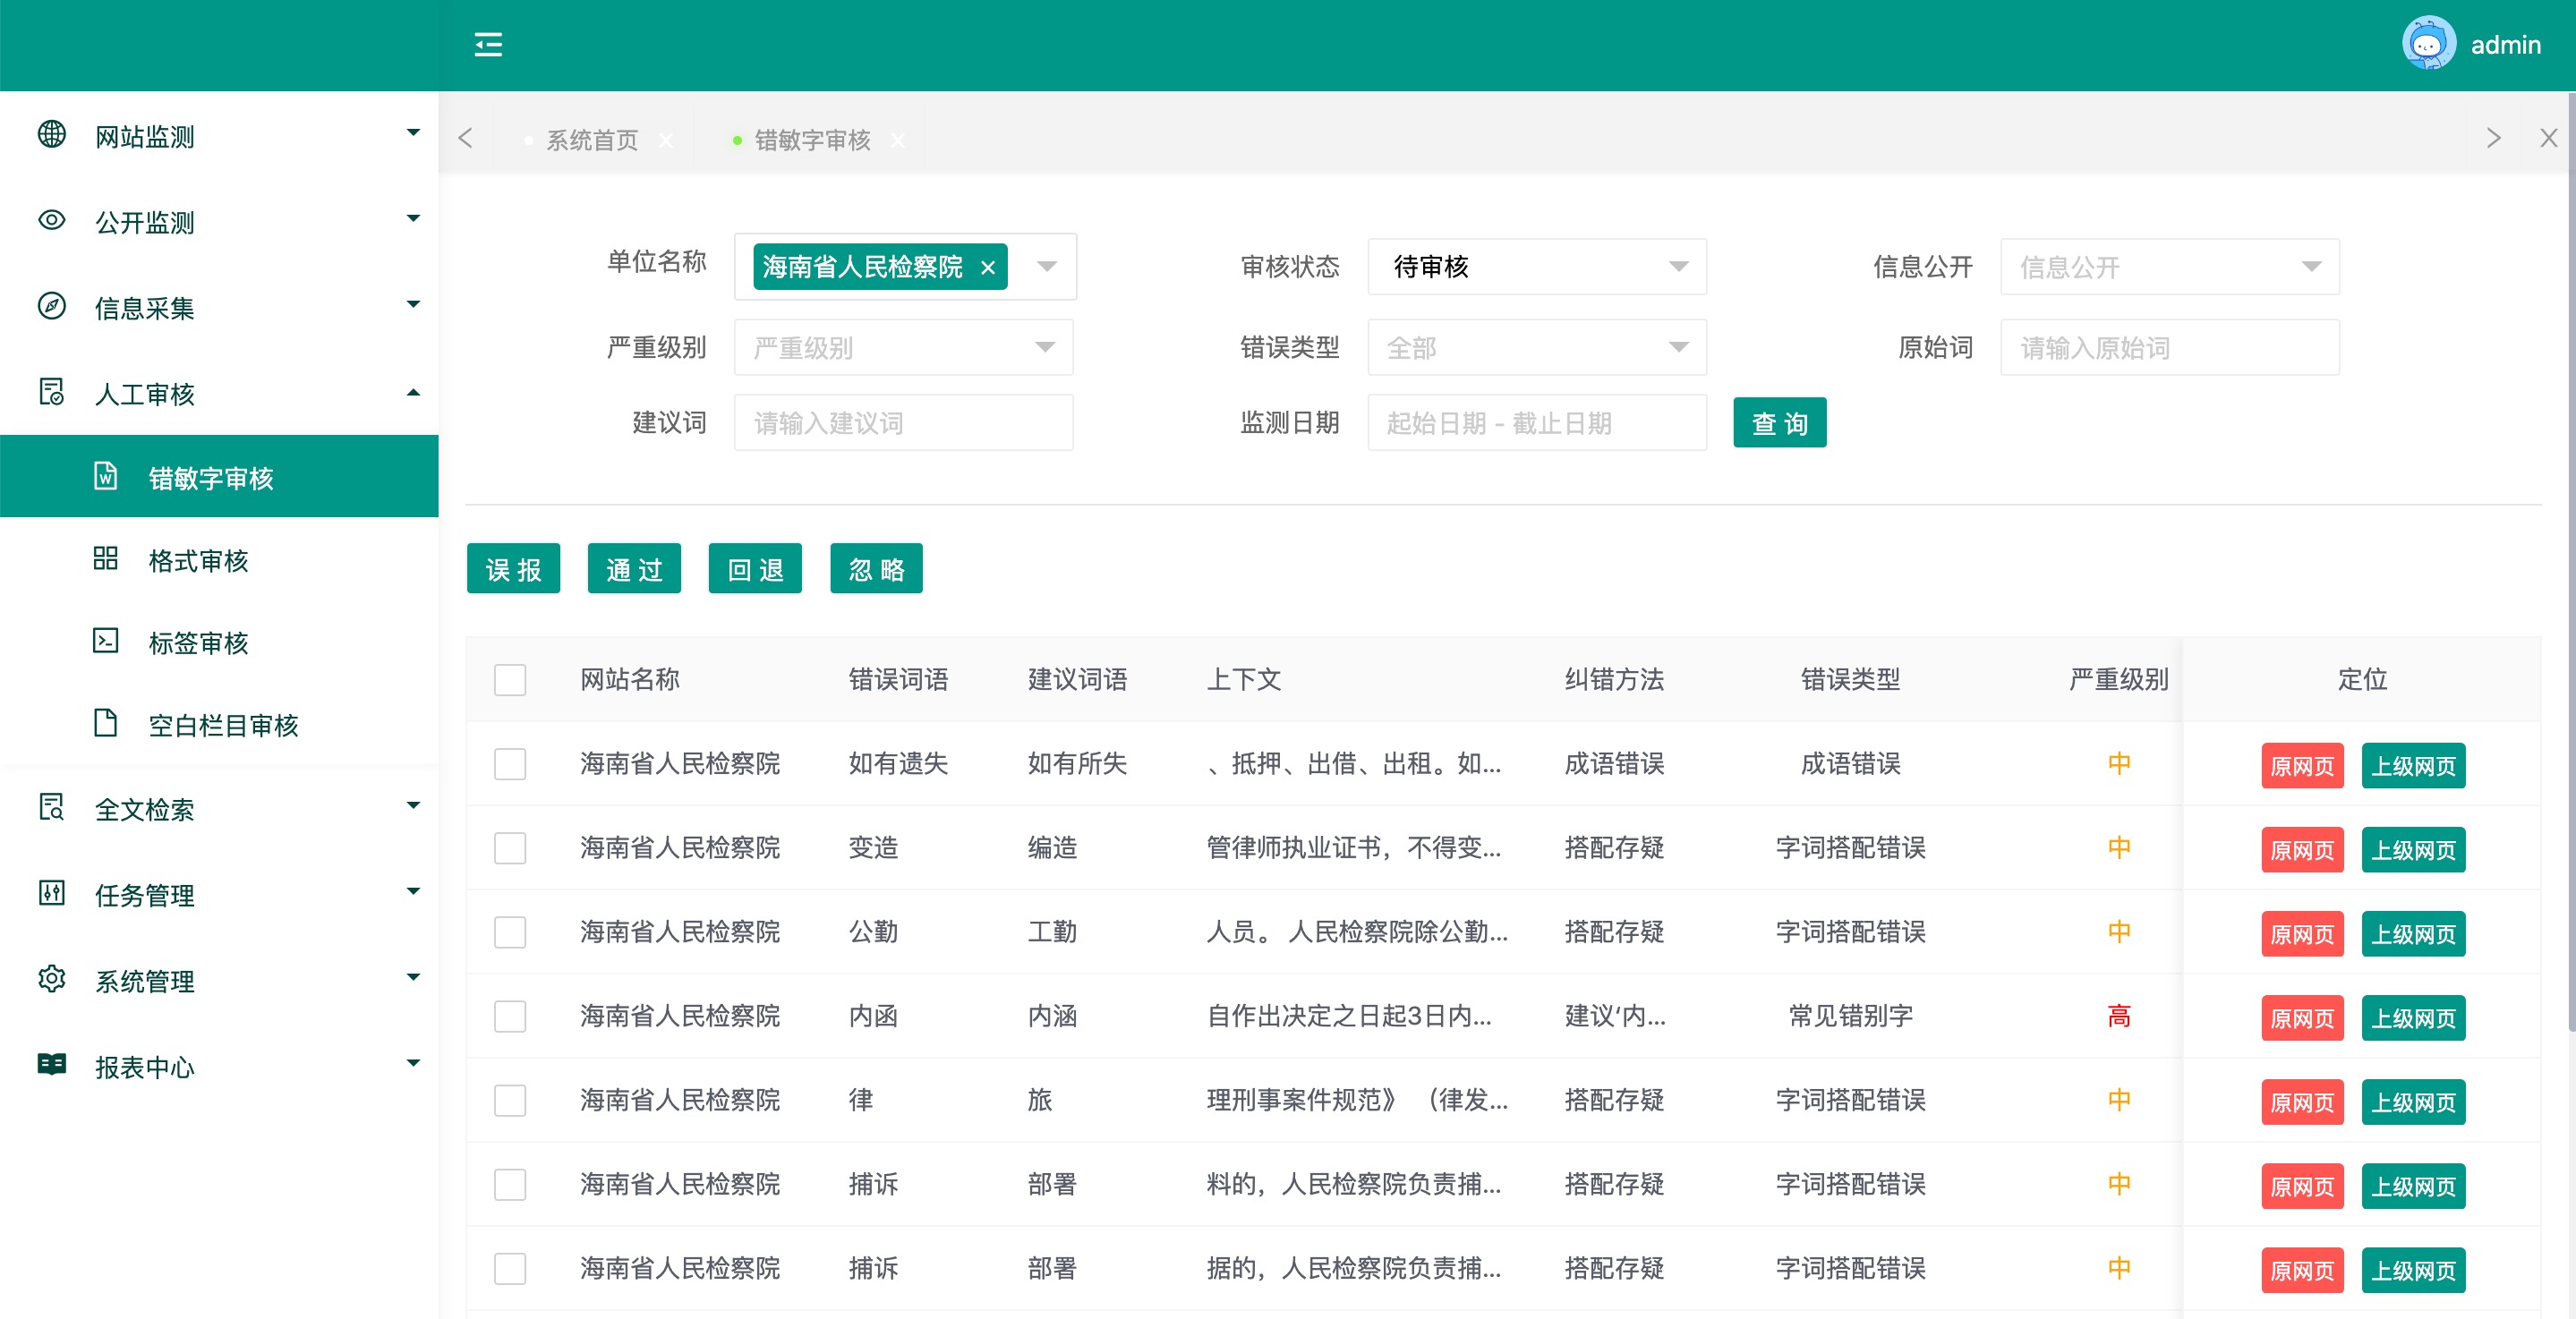Image resolution: width=2576 pixels, height=1319 pixels.
Task: Click the 忽略 button
Action: click(x=877, y=569)
